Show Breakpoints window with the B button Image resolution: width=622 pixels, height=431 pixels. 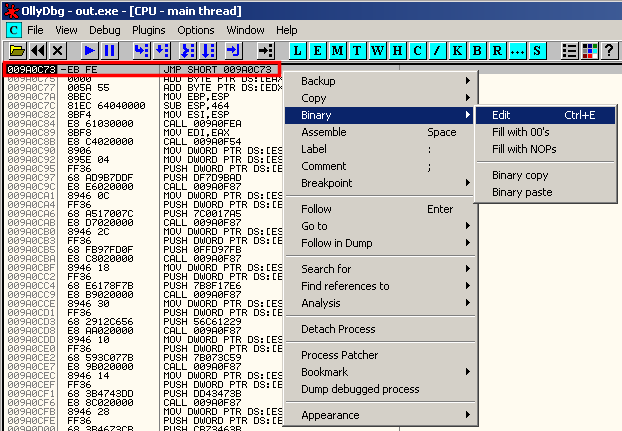[477, 50]
